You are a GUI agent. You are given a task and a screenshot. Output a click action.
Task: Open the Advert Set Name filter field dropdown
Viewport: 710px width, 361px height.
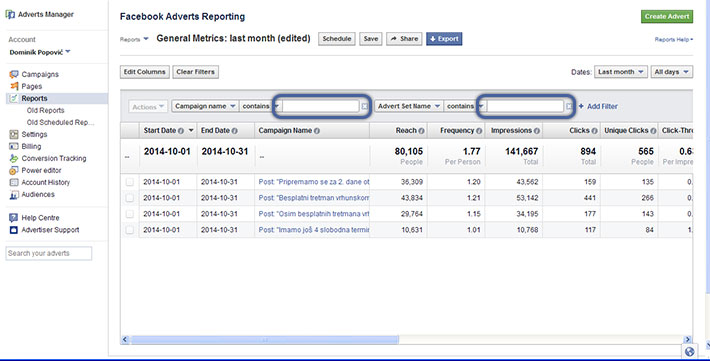[x=409, y=106]
